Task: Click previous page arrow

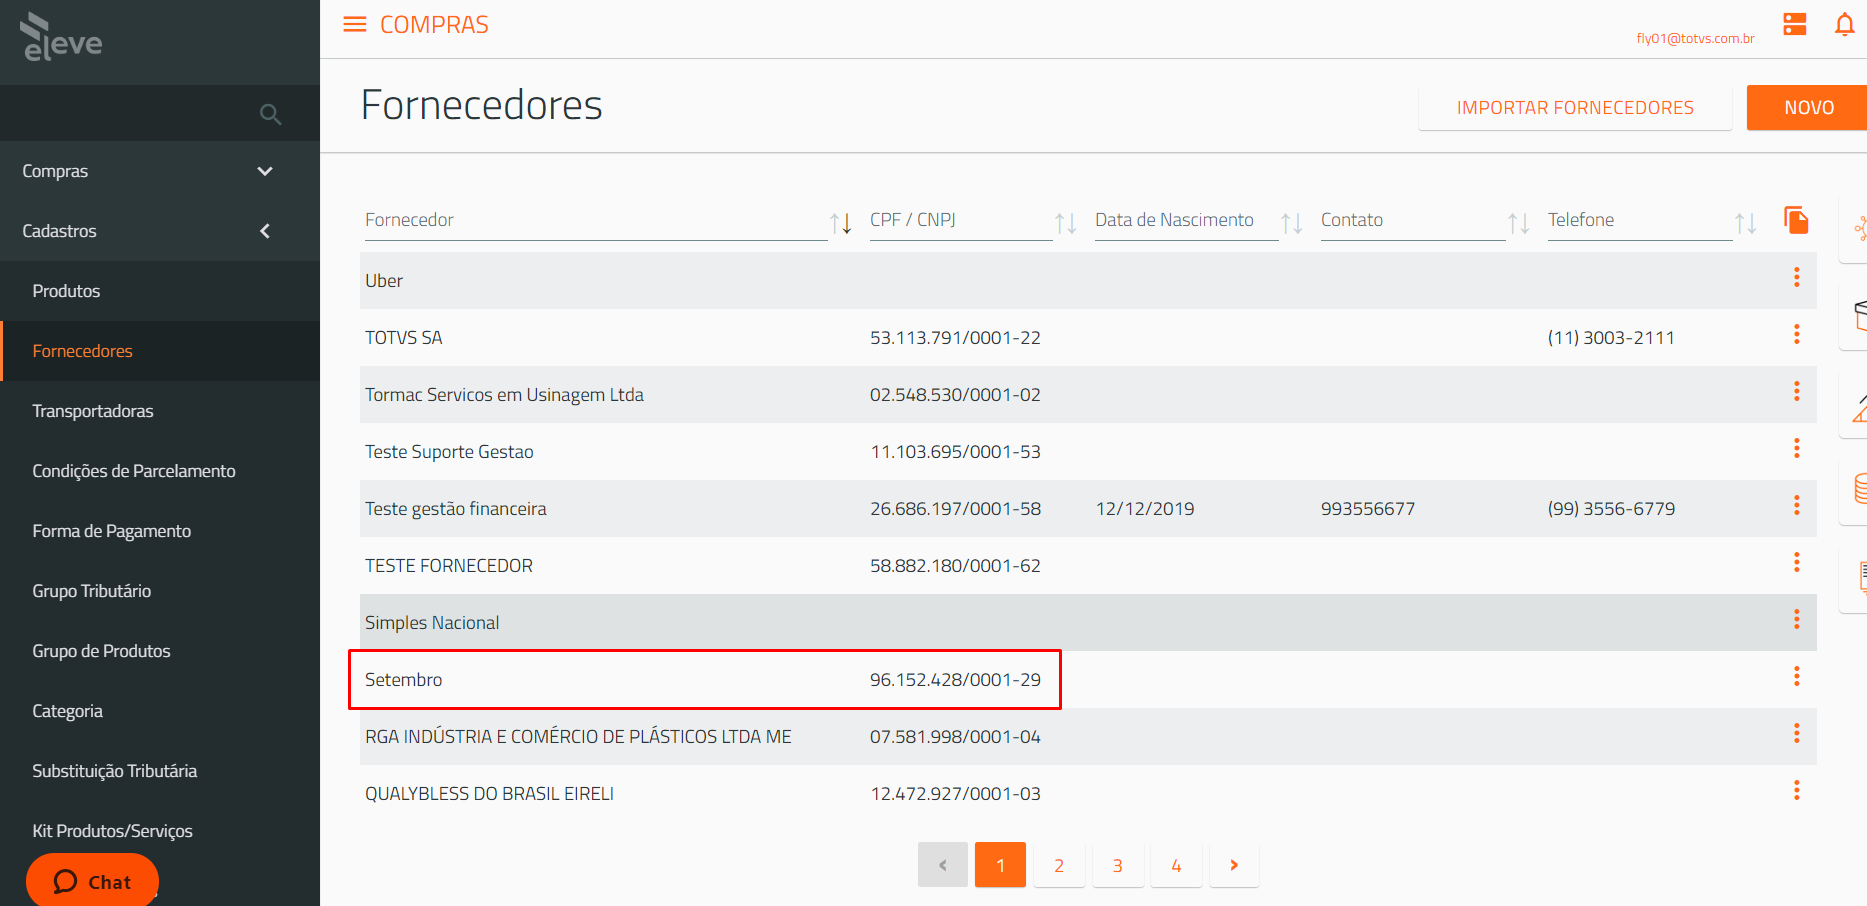Action: (x=942, y=865)
